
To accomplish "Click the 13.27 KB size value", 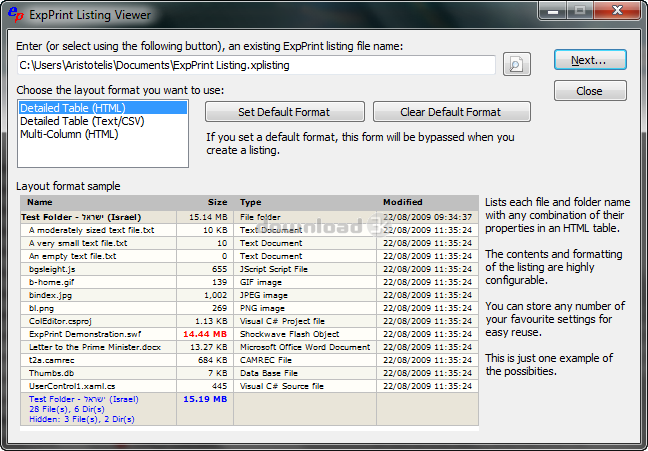I will pos(209,347).
